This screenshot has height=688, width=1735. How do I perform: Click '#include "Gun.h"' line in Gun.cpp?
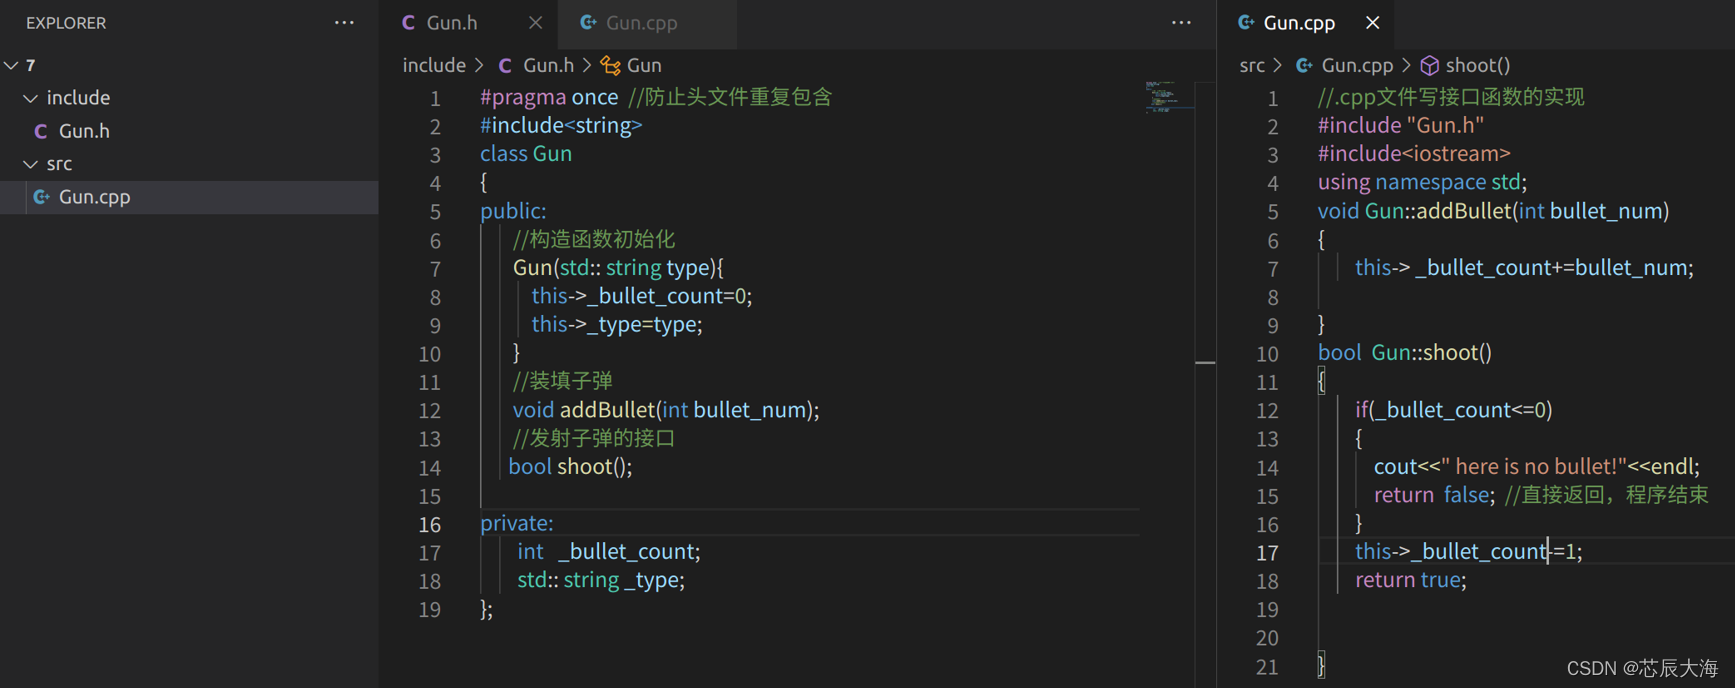click(x=1400, y=125)
